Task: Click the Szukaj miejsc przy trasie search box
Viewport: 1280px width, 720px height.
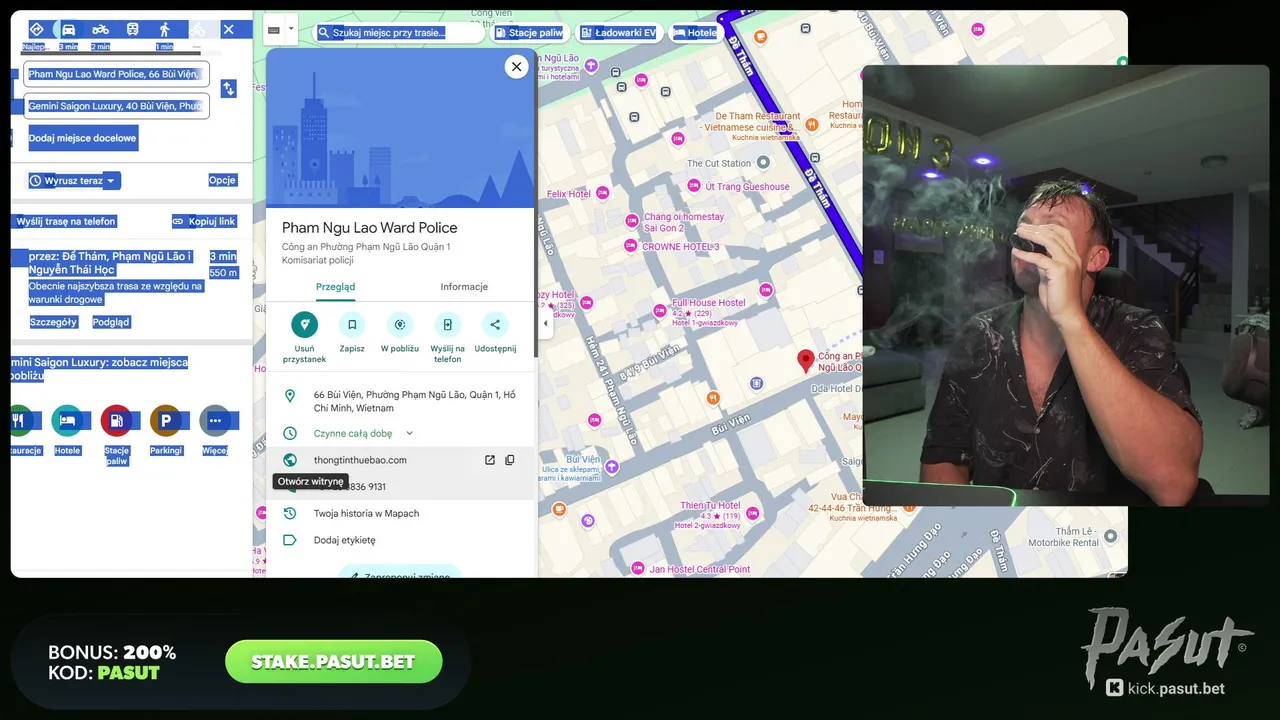Action: point(398,32)
